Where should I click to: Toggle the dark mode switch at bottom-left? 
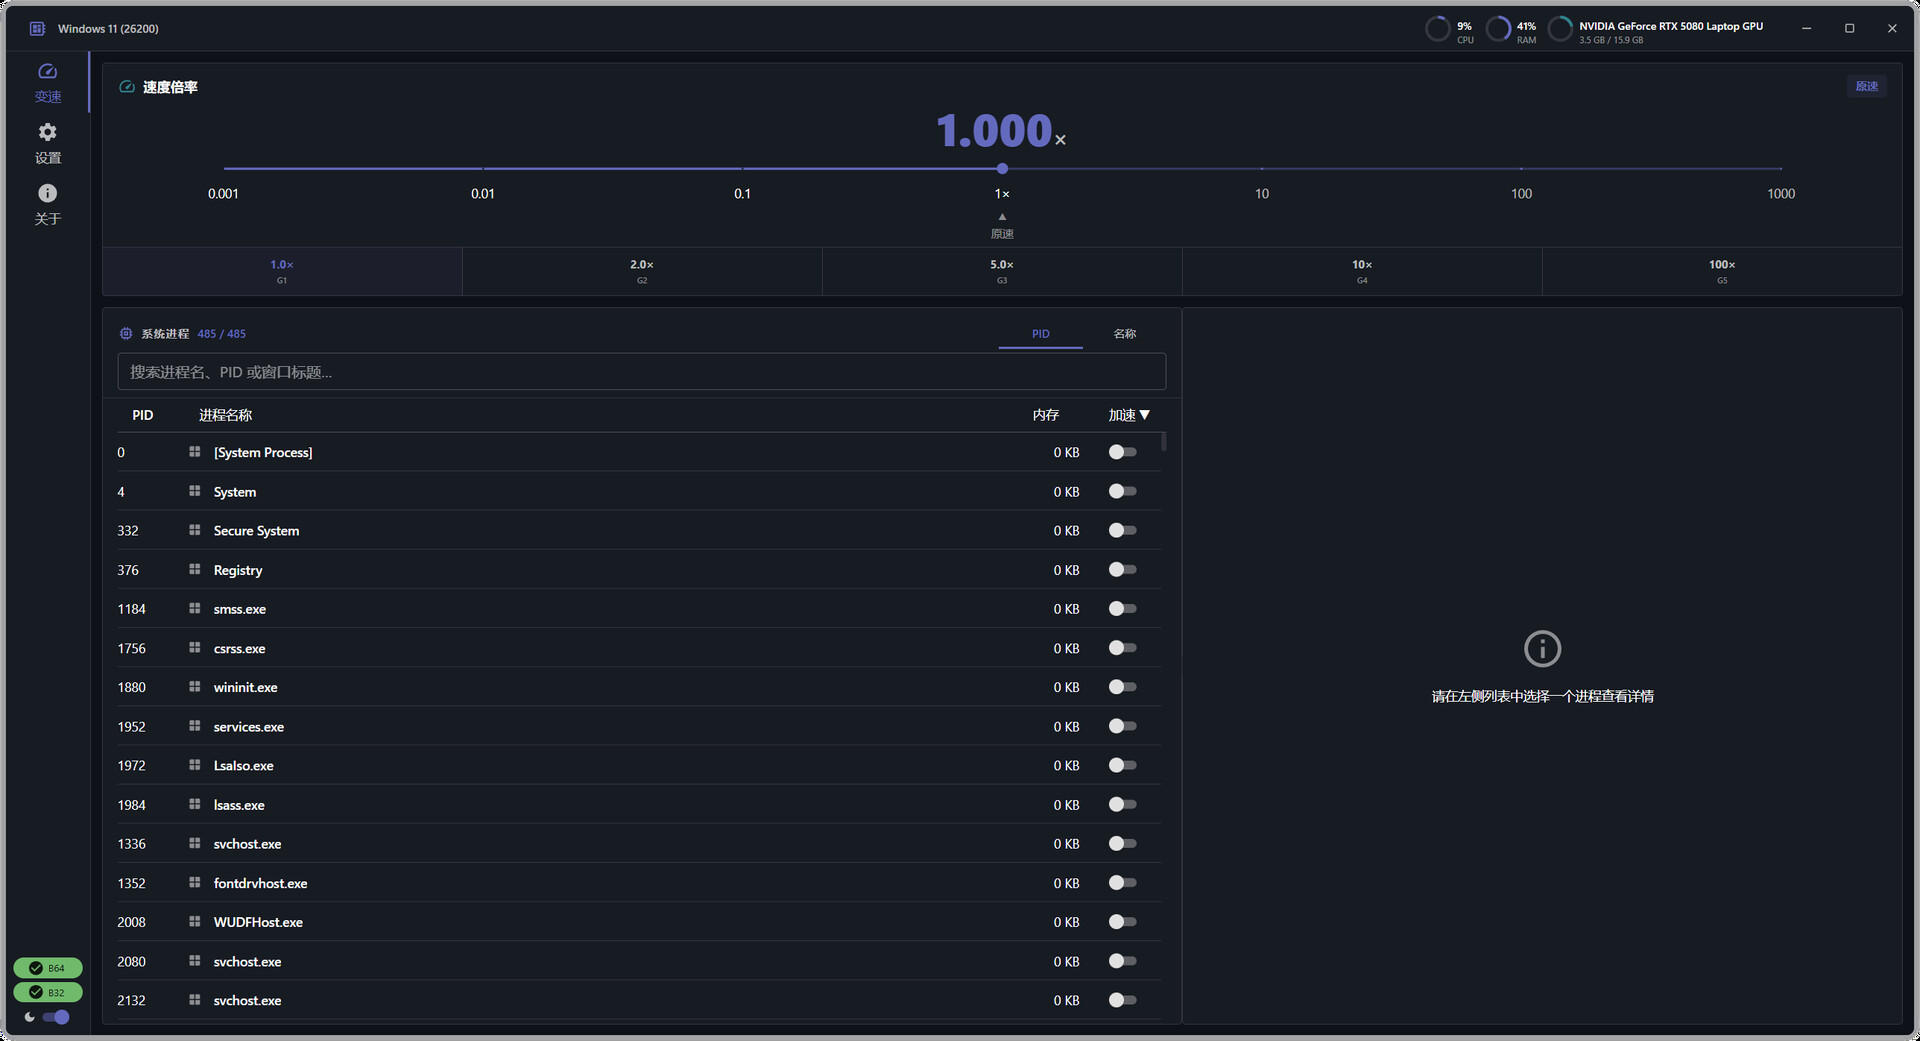(56, 1017)
